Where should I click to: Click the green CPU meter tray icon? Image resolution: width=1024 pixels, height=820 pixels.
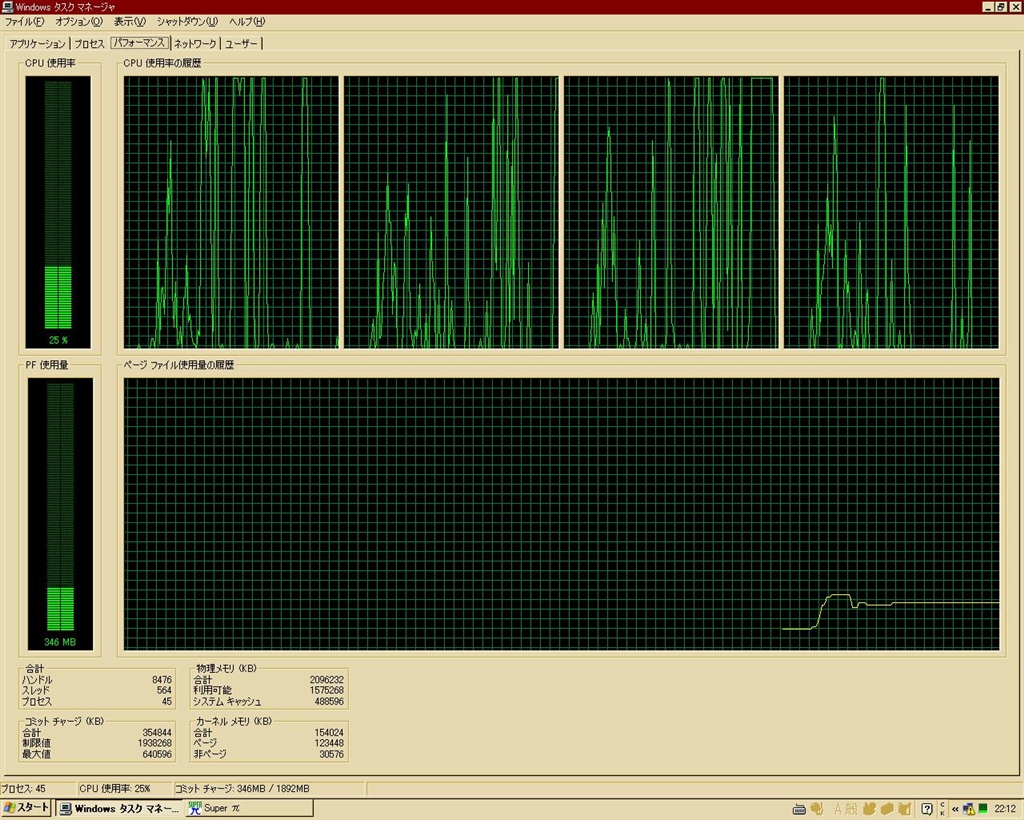click(982, 810)
